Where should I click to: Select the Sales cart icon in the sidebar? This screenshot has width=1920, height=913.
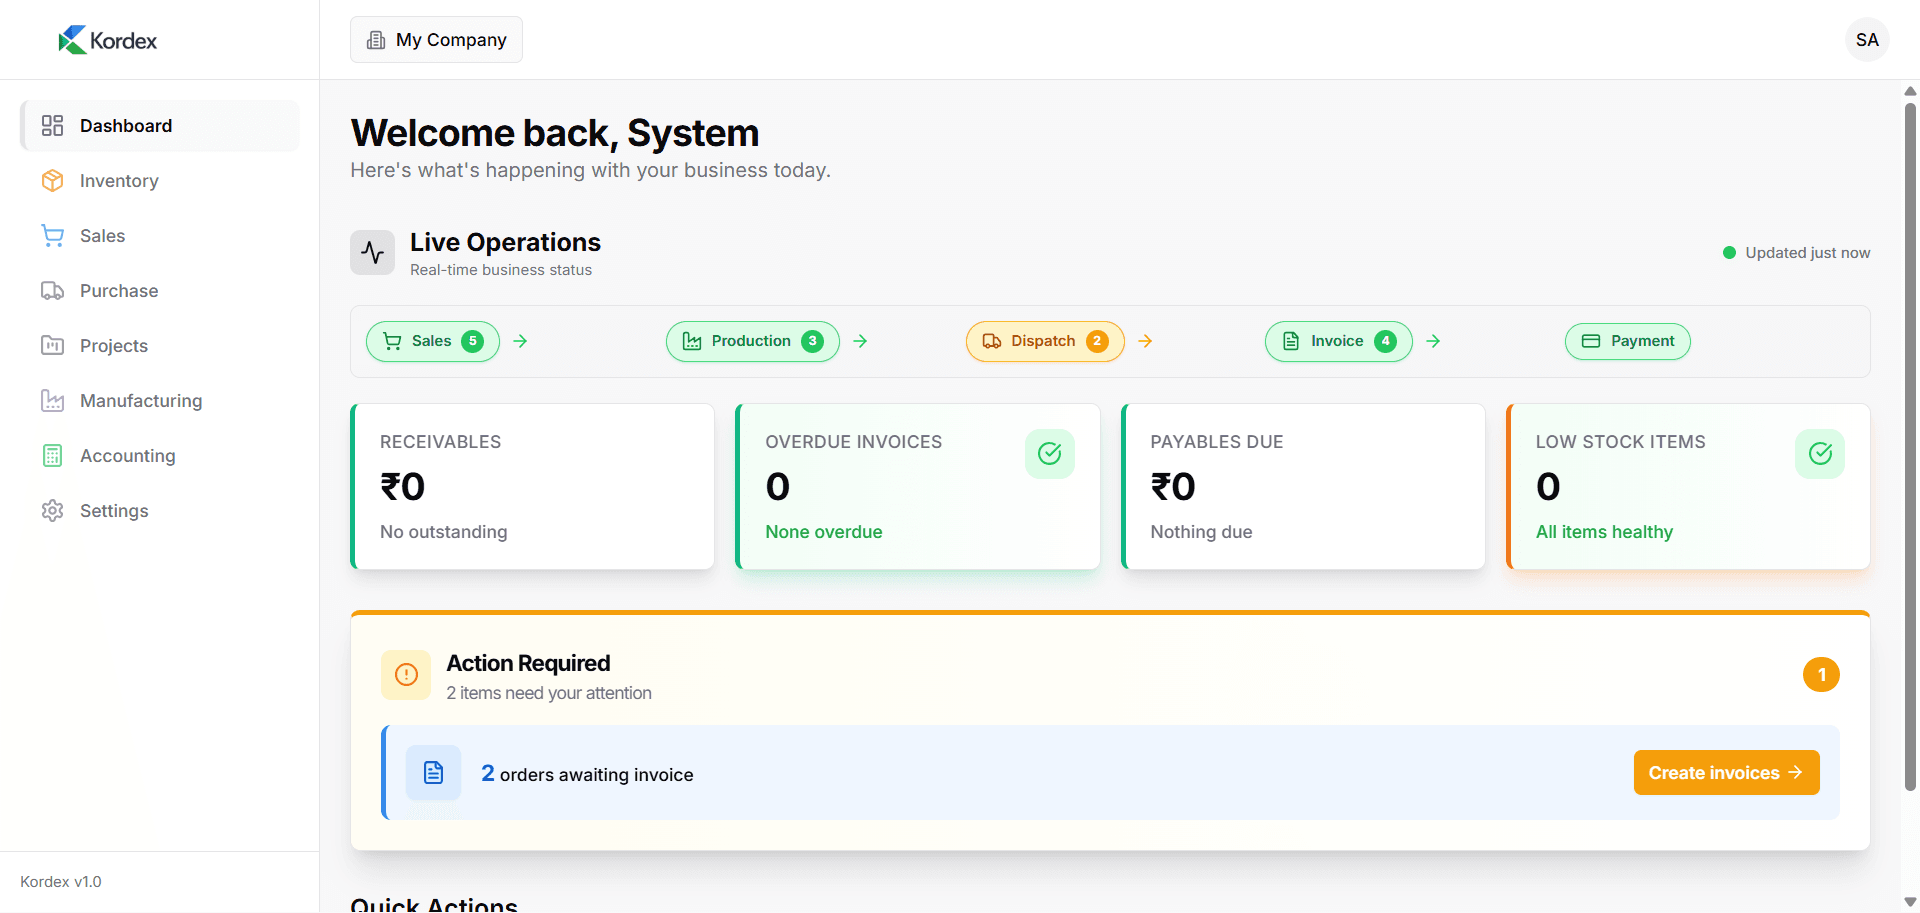coord(53,235)
